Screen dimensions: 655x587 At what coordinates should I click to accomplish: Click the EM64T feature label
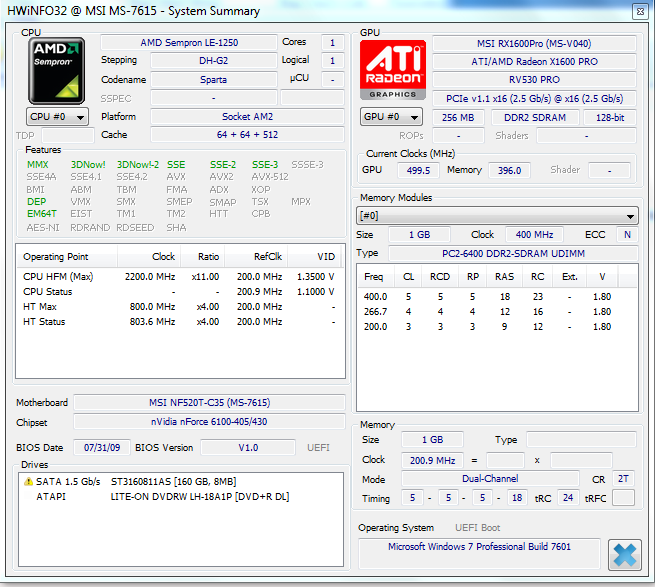[x=42, y=213]
